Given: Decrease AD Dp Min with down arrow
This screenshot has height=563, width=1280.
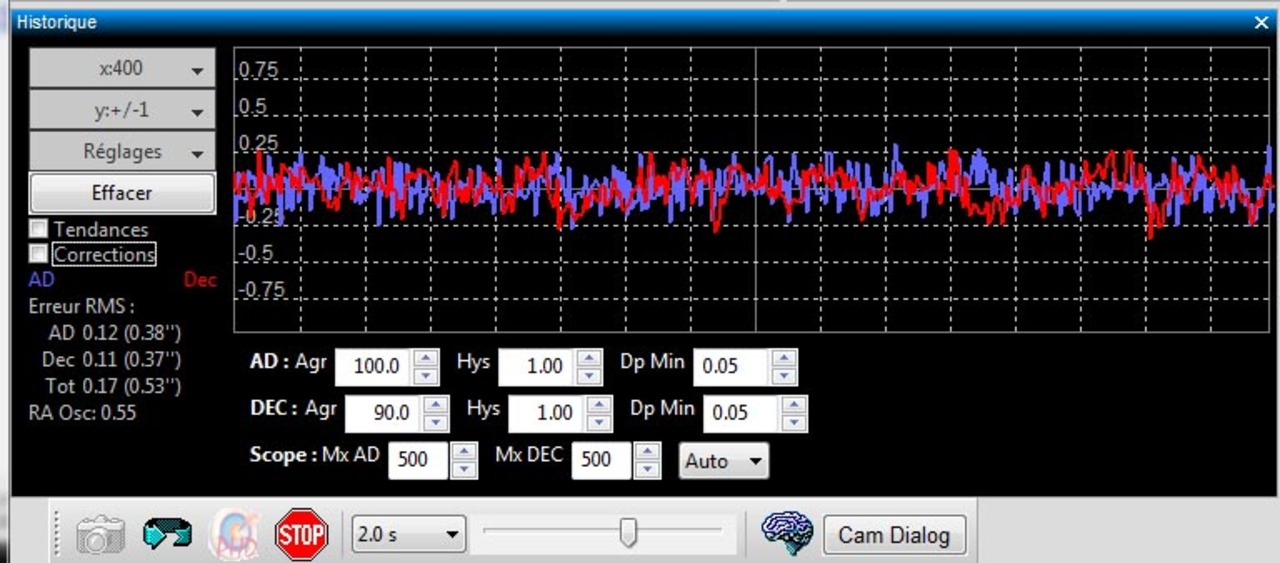Looking at the screenshot, I should [x=784, y=376].
